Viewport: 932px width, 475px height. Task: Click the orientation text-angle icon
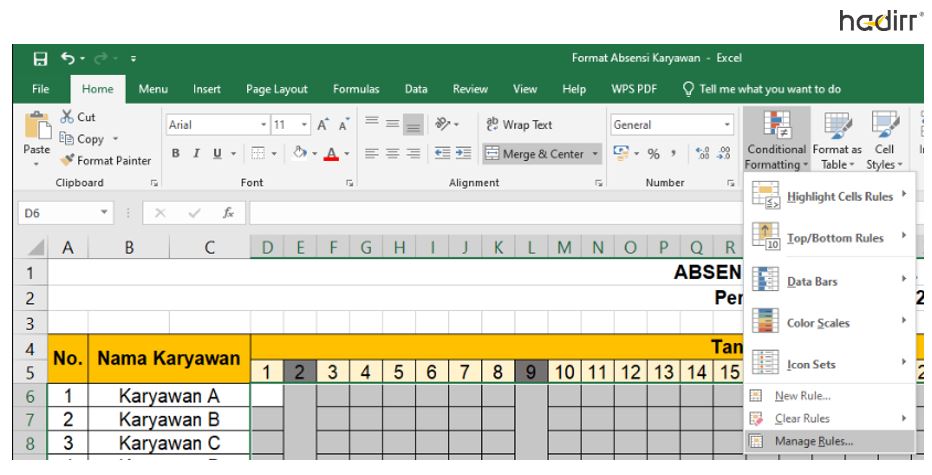pyautogui.click(x=443, y=124)
